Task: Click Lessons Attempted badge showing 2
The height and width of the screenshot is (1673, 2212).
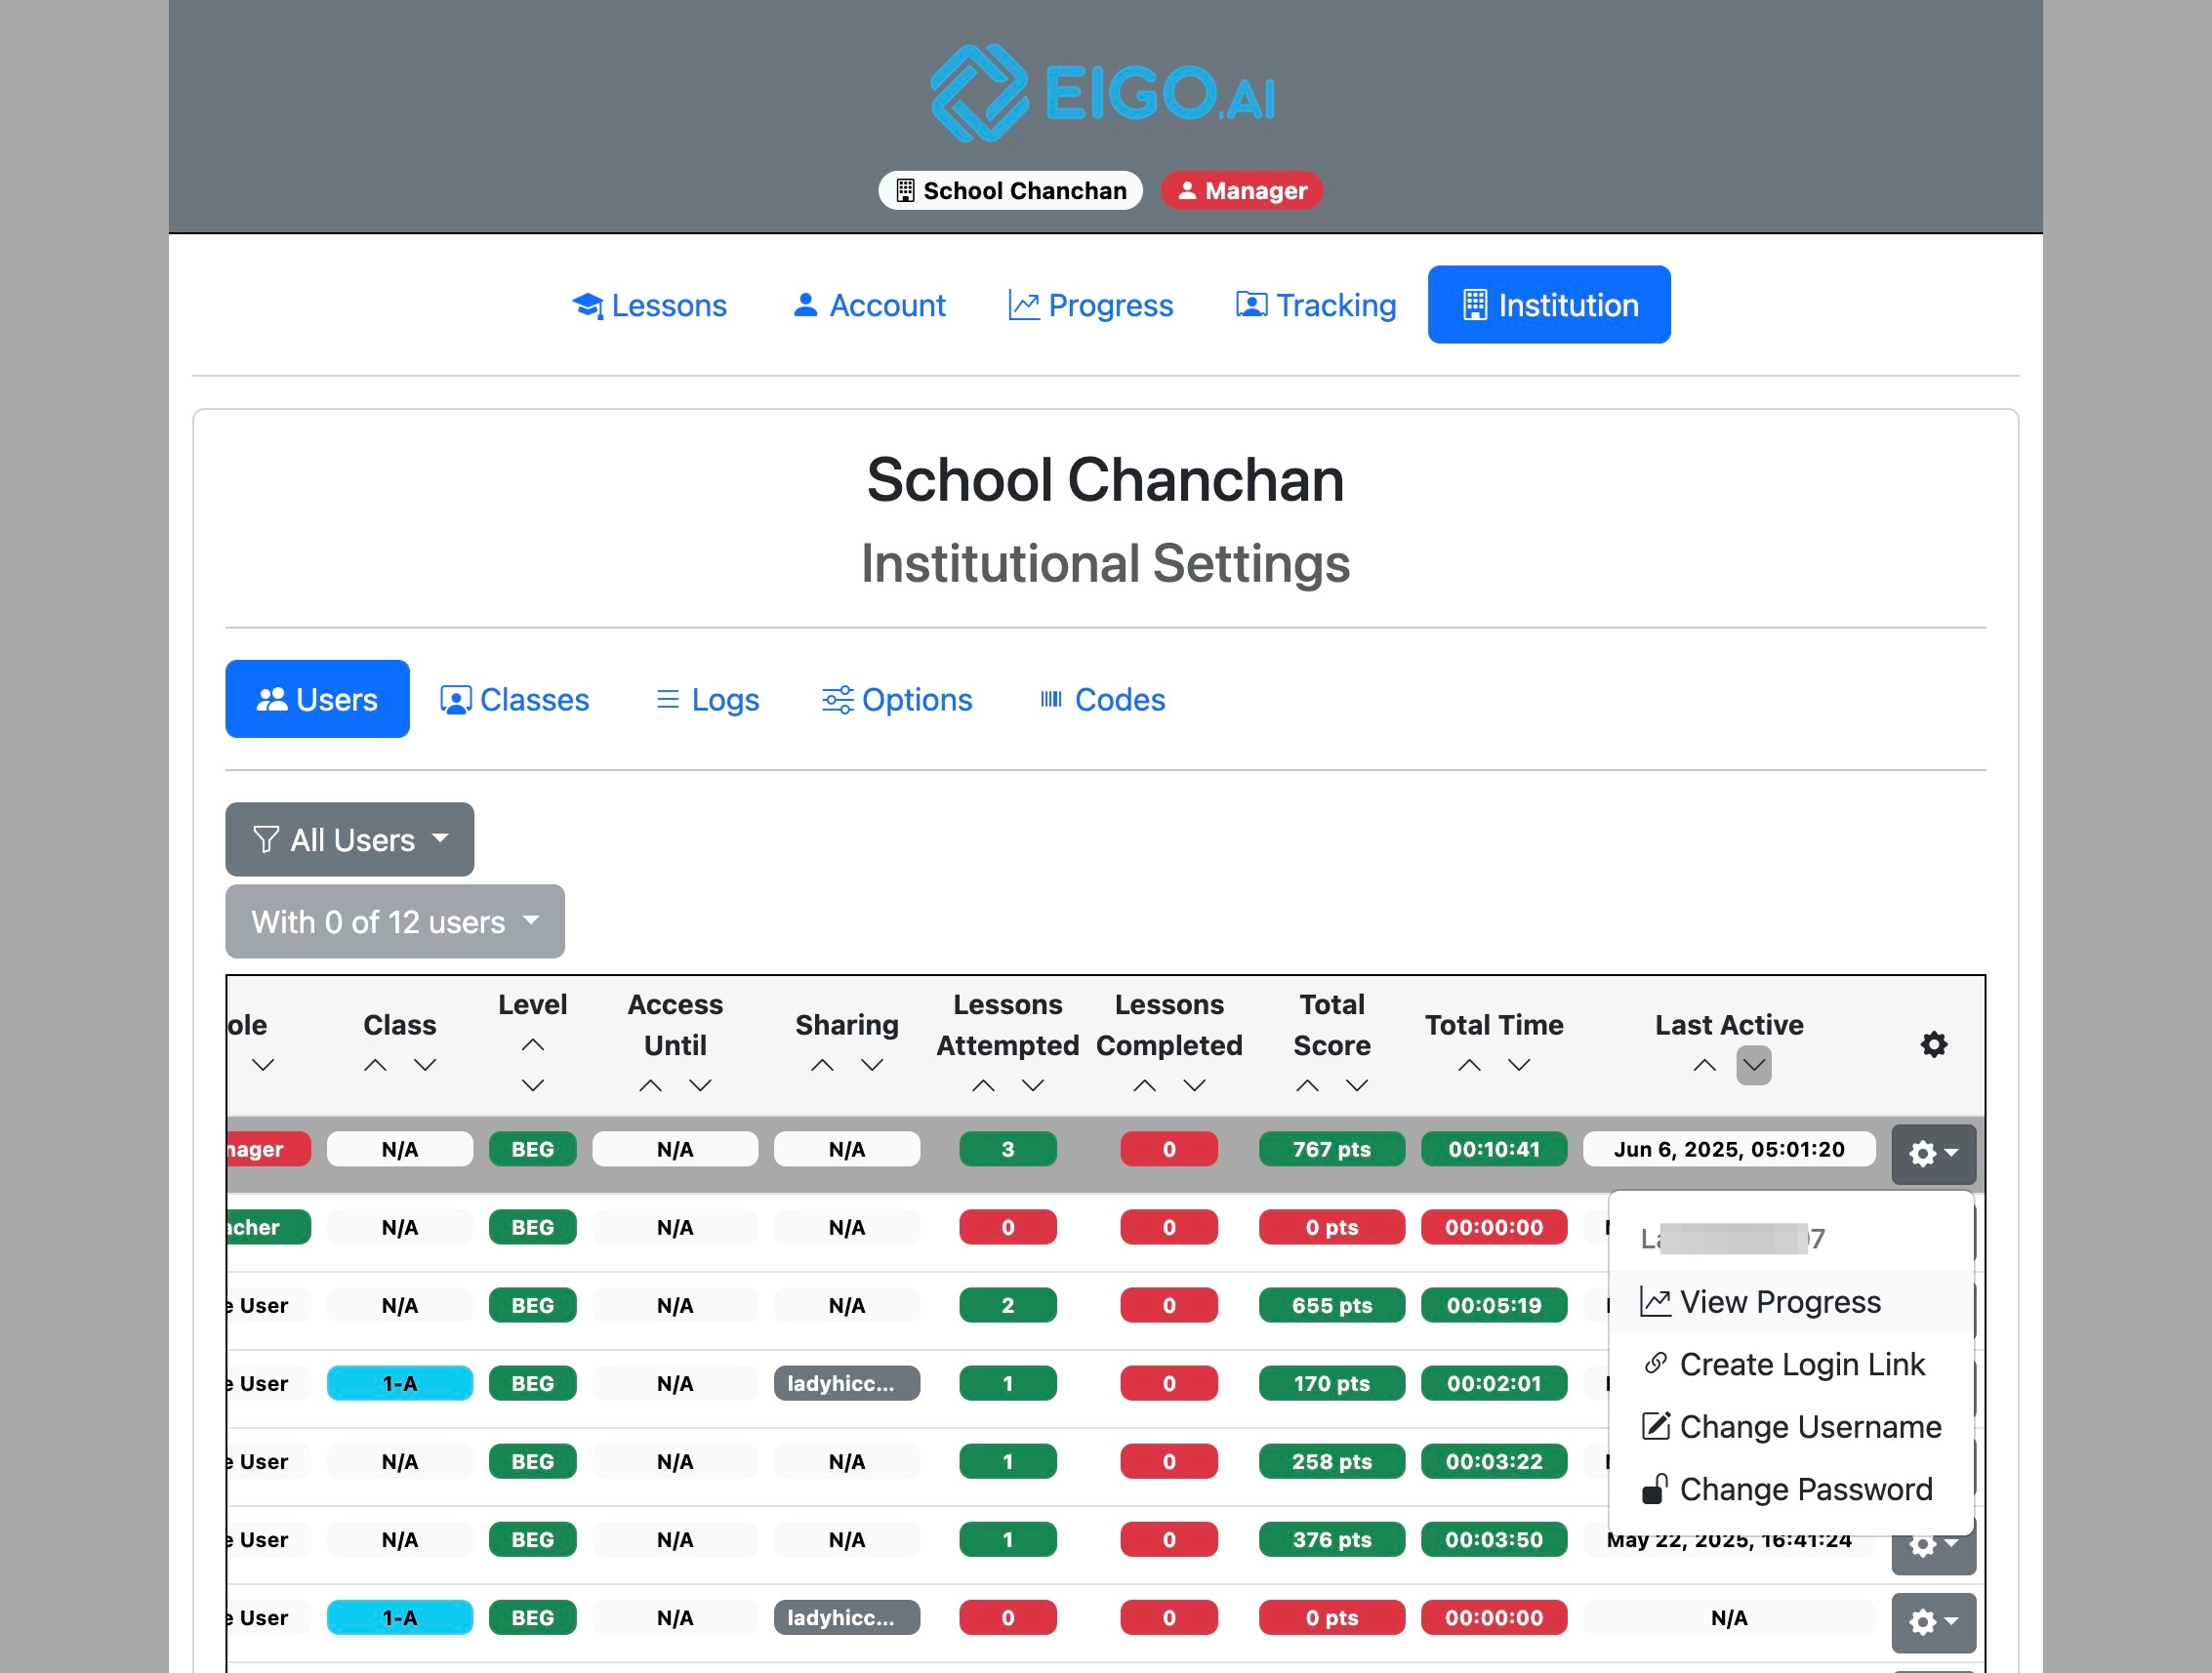Action: 1008,1305
